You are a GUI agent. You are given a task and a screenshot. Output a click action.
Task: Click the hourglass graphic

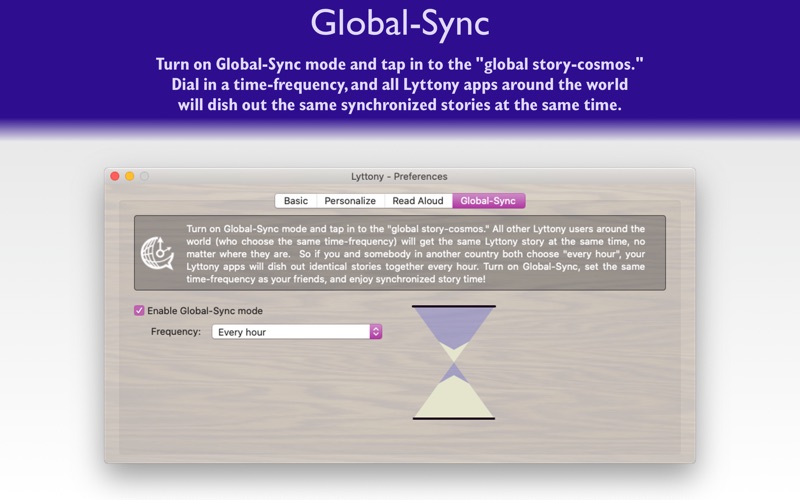[x=454, y=362]
